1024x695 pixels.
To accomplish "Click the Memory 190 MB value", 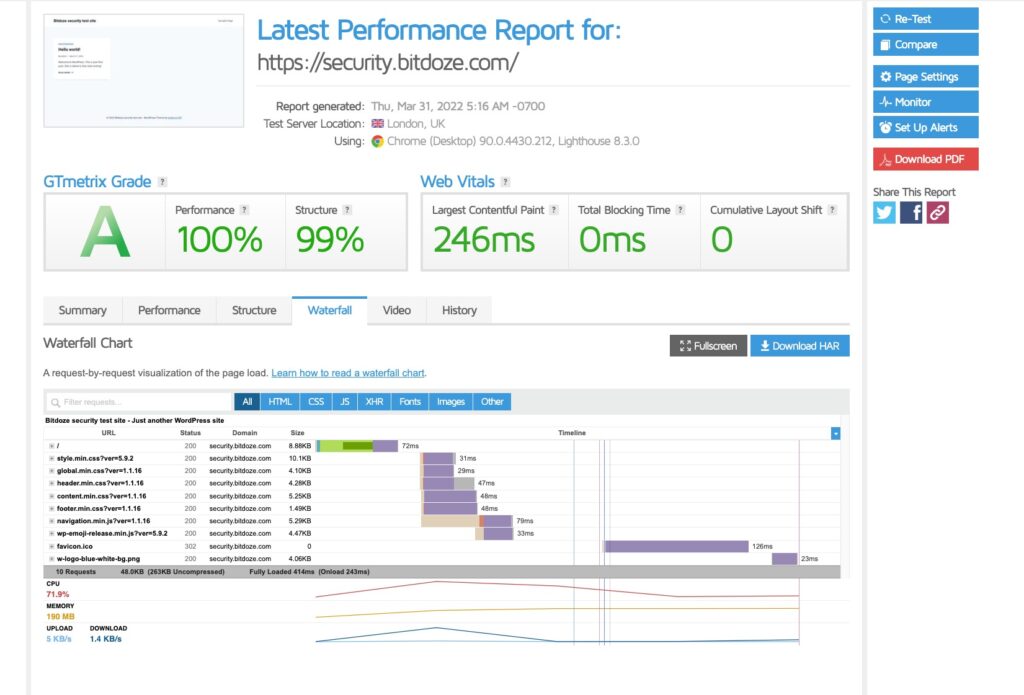I will [x=60, y=617].
